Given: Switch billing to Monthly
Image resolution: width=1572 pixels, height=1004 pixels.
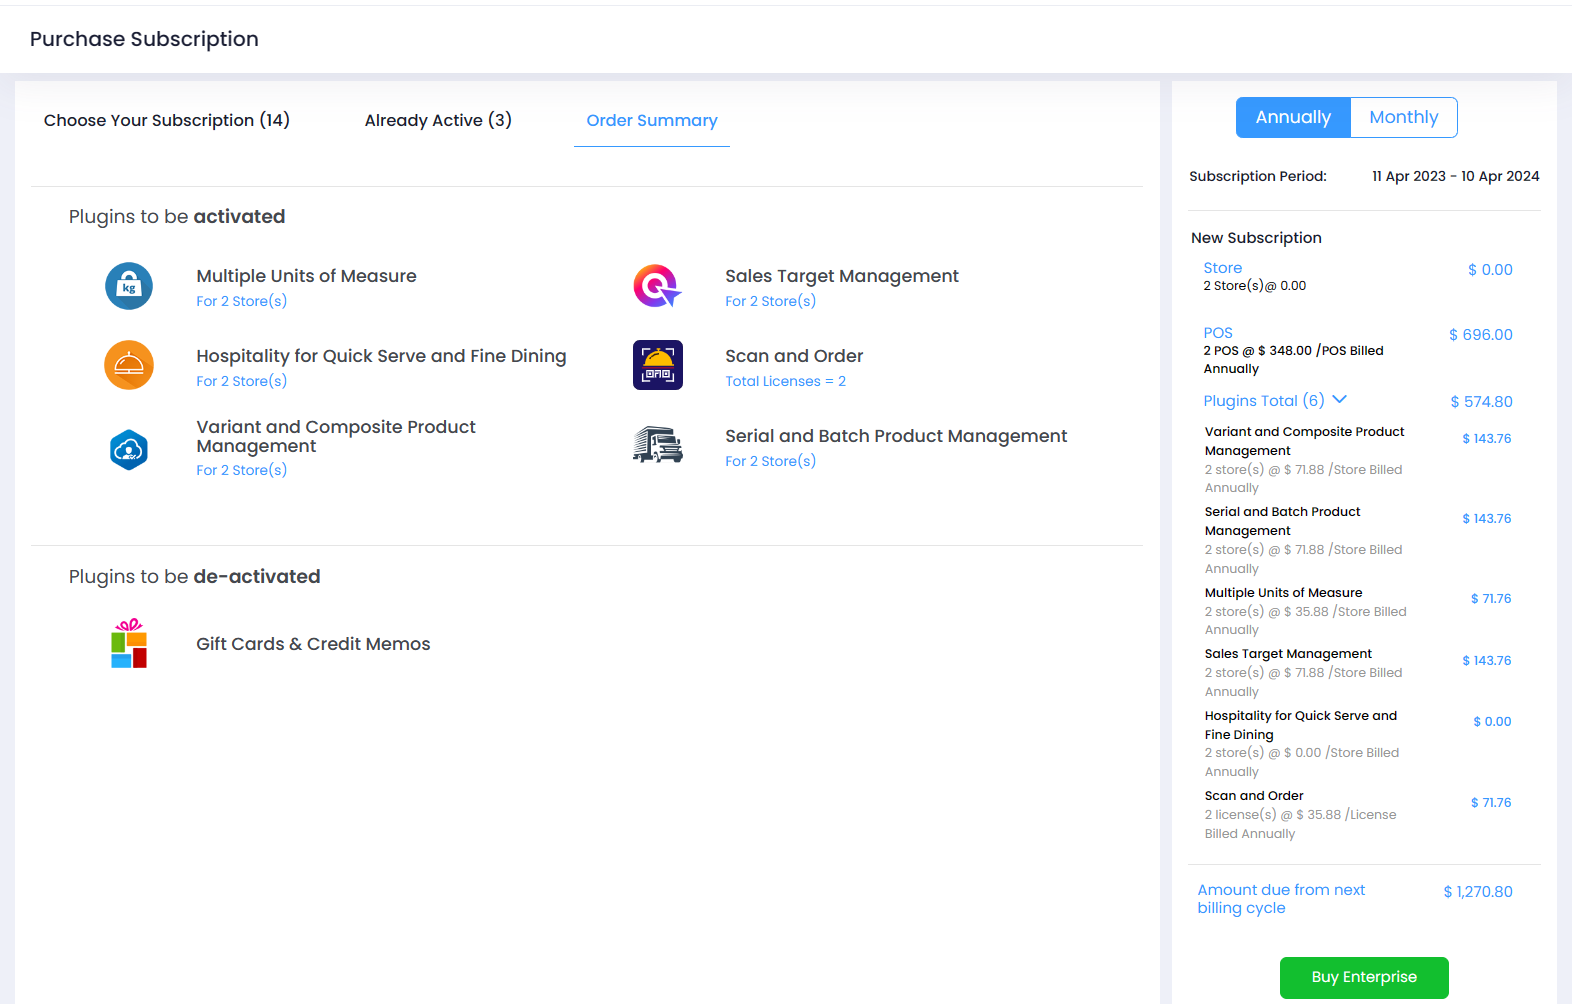Looking at the screenshot, I should tap(1403, 117).
